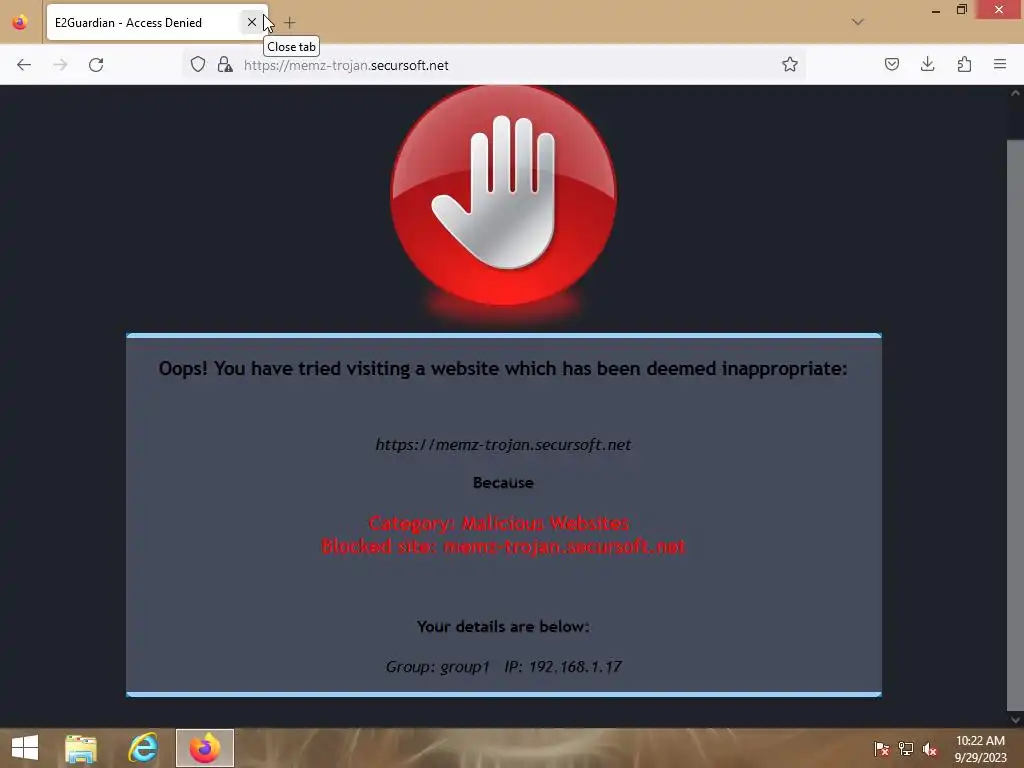Click 'Your details are below:' text
The image size is (1024, 768).
503,627
